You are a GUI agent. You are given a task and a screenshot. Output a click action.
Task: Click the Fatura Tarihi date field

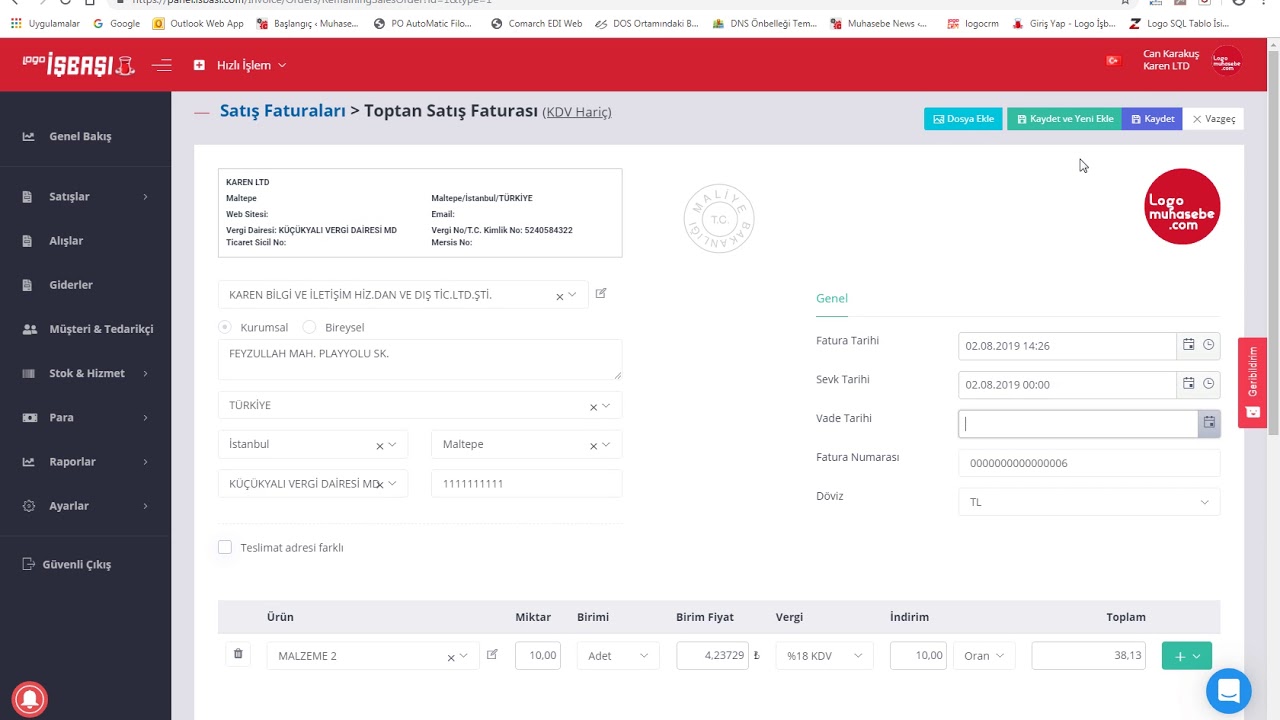click(1067, 346)
